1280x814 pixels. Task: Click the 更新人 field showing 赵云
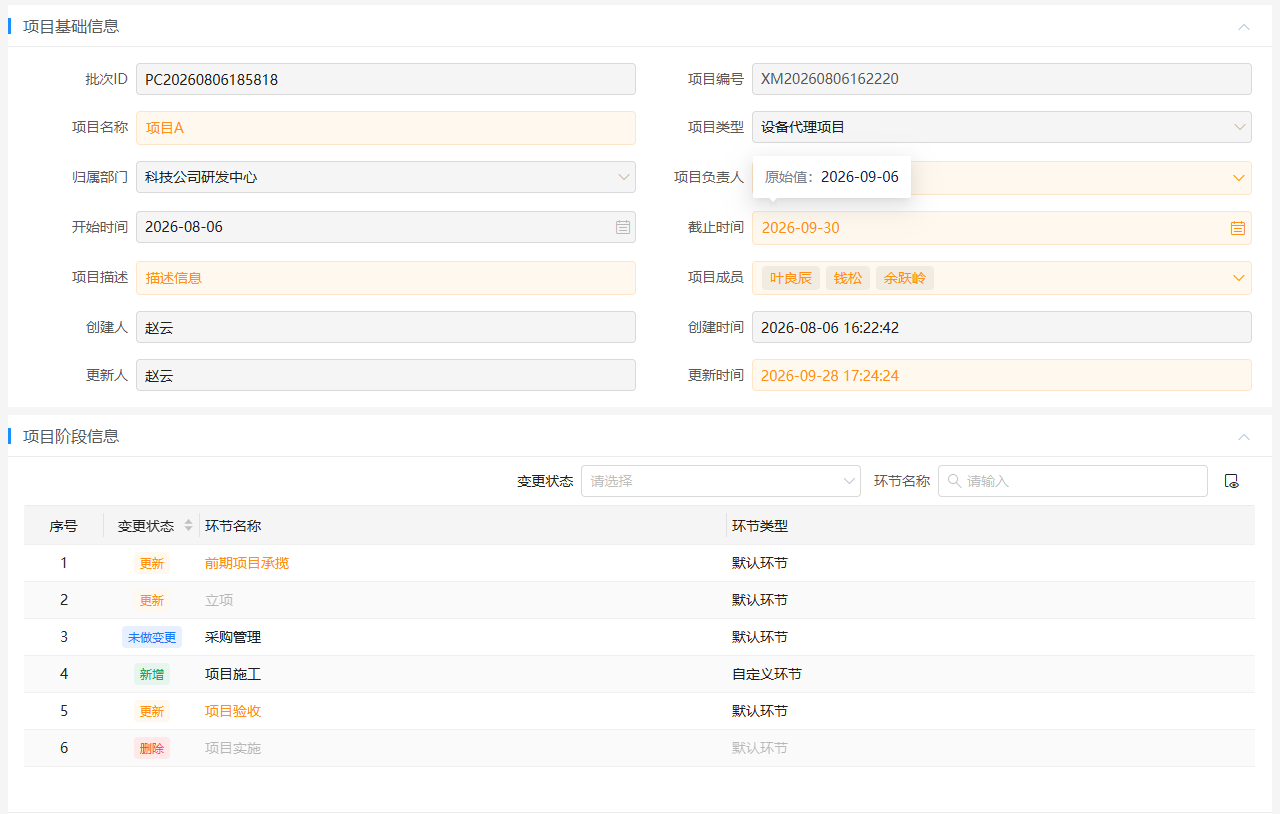coord(385,375)
